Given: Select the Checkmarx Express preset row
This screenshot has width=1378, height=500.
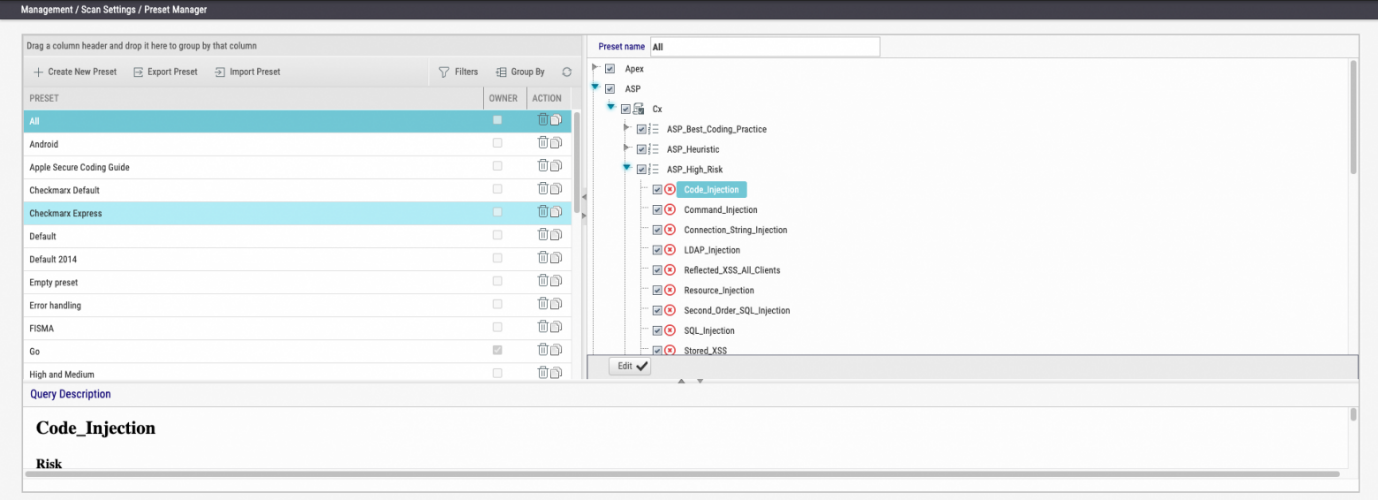Looking at the screenshot, I should pos(298,213).
